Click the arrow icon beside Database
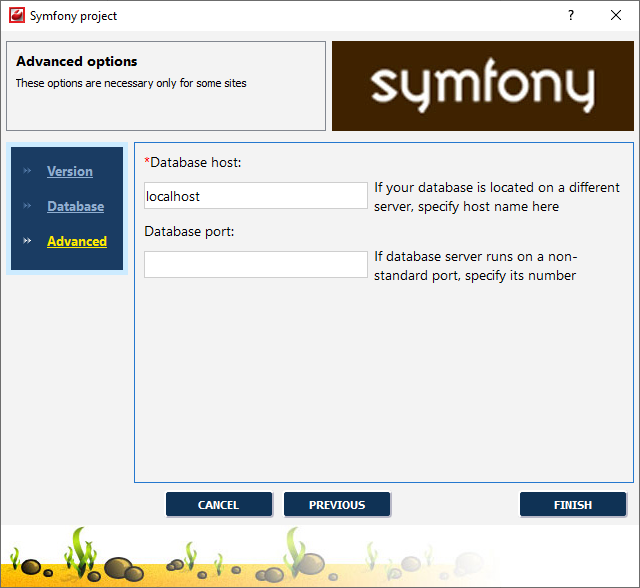The image size is (640, 588). coord(27,206)
